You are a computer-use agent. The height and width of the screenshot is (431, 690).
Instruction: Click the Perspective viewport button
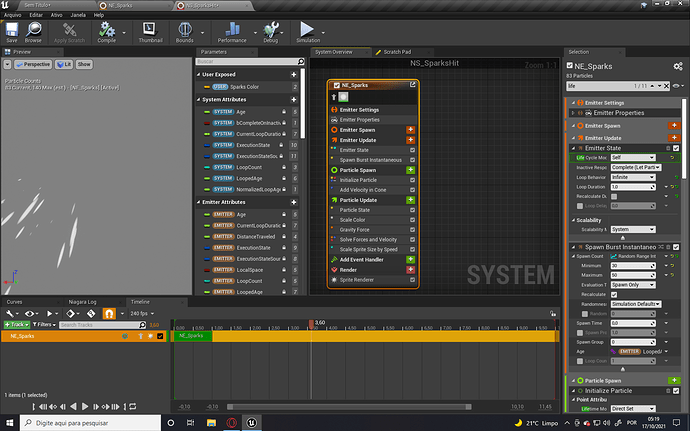tap(33, 64)
